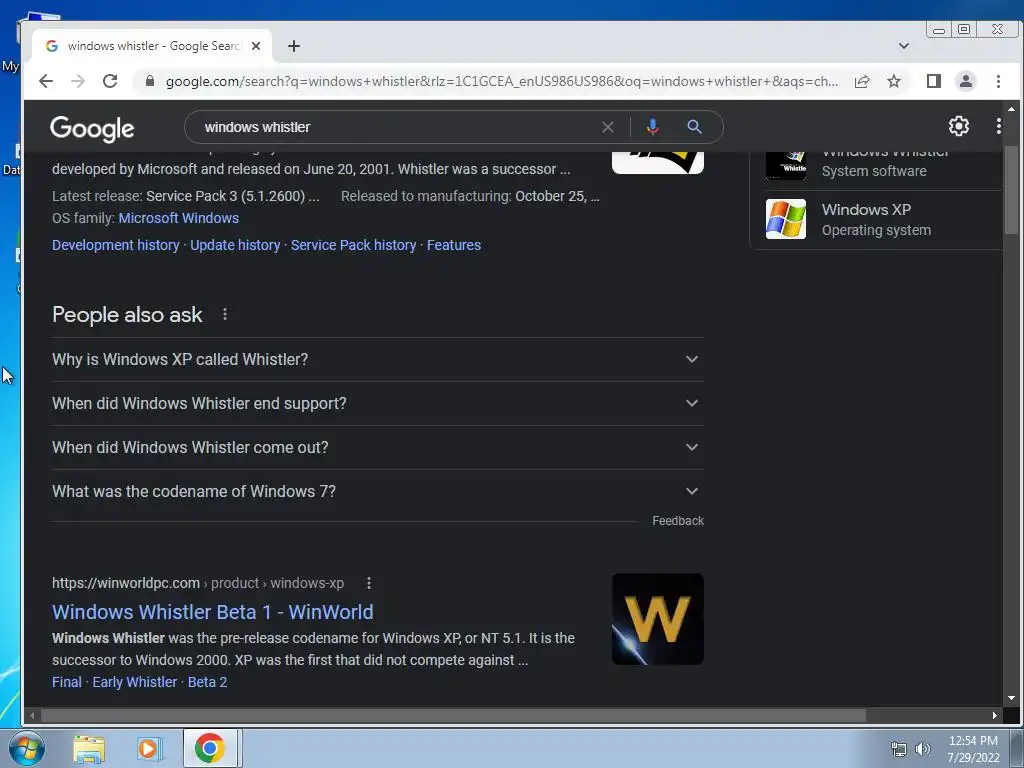Screen dimensions: 1024x768
Task: Open Features link
Action: pos(454,245)
